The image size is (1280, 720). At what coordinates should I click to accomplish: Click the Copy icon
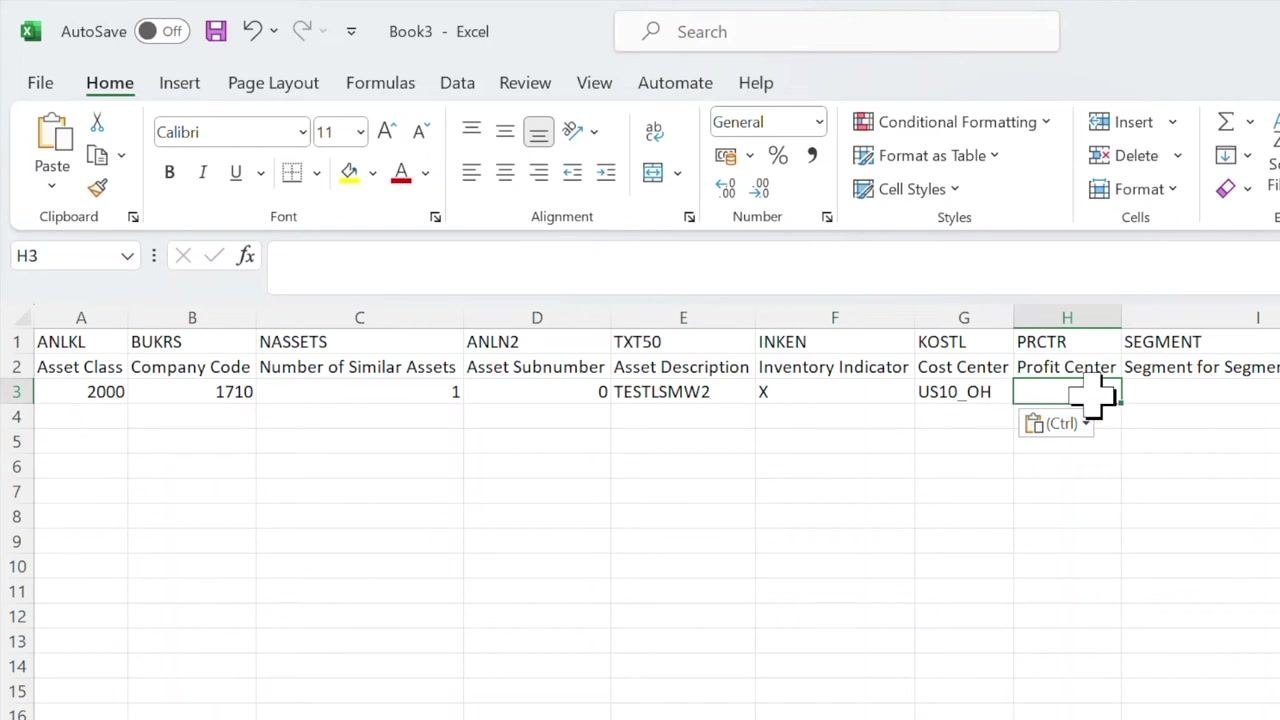click(x=97, y=155)
